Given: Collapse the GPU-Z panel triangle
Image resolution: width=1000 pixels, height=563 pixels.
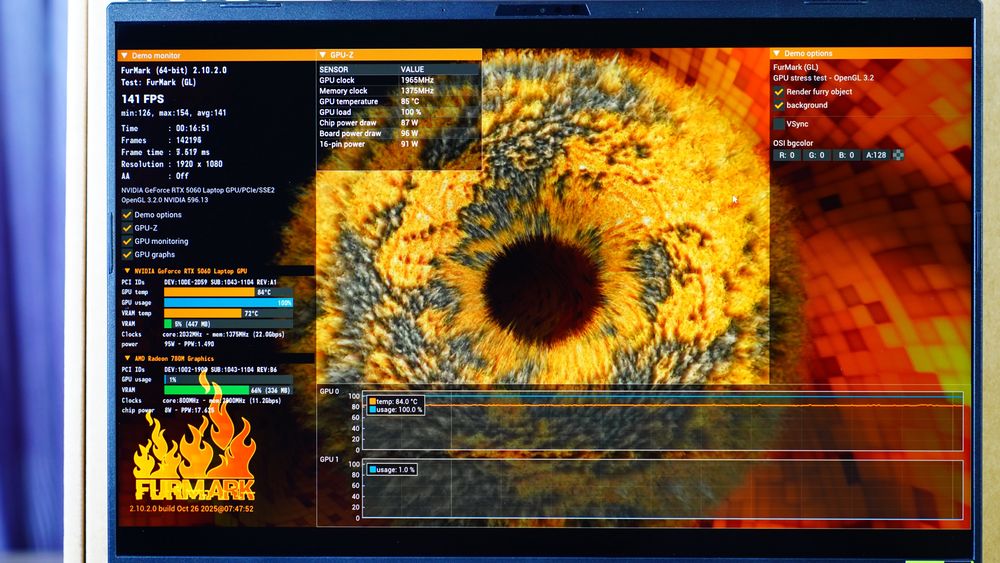Looking at the screenshot, I should 323,55.
